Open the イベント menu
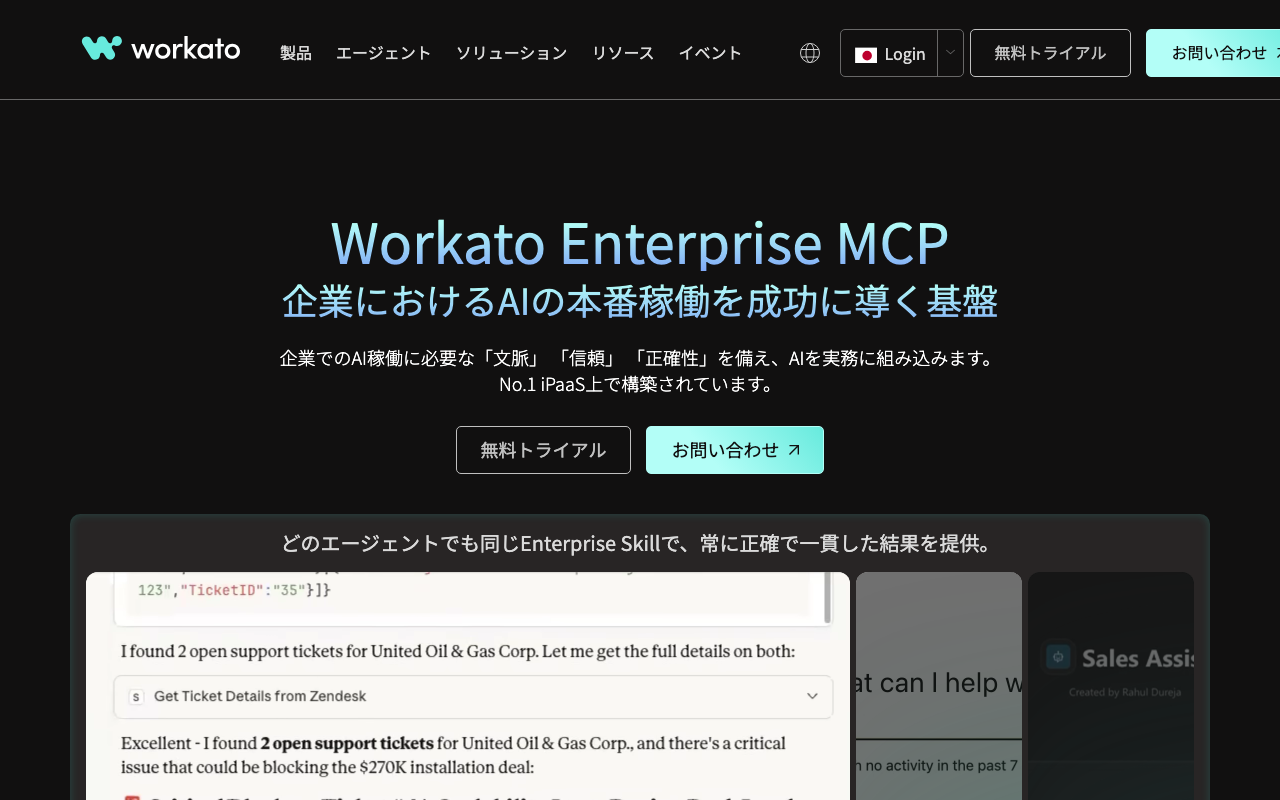The width and height of the screenshot is (1280, 800). coord(710,53)
